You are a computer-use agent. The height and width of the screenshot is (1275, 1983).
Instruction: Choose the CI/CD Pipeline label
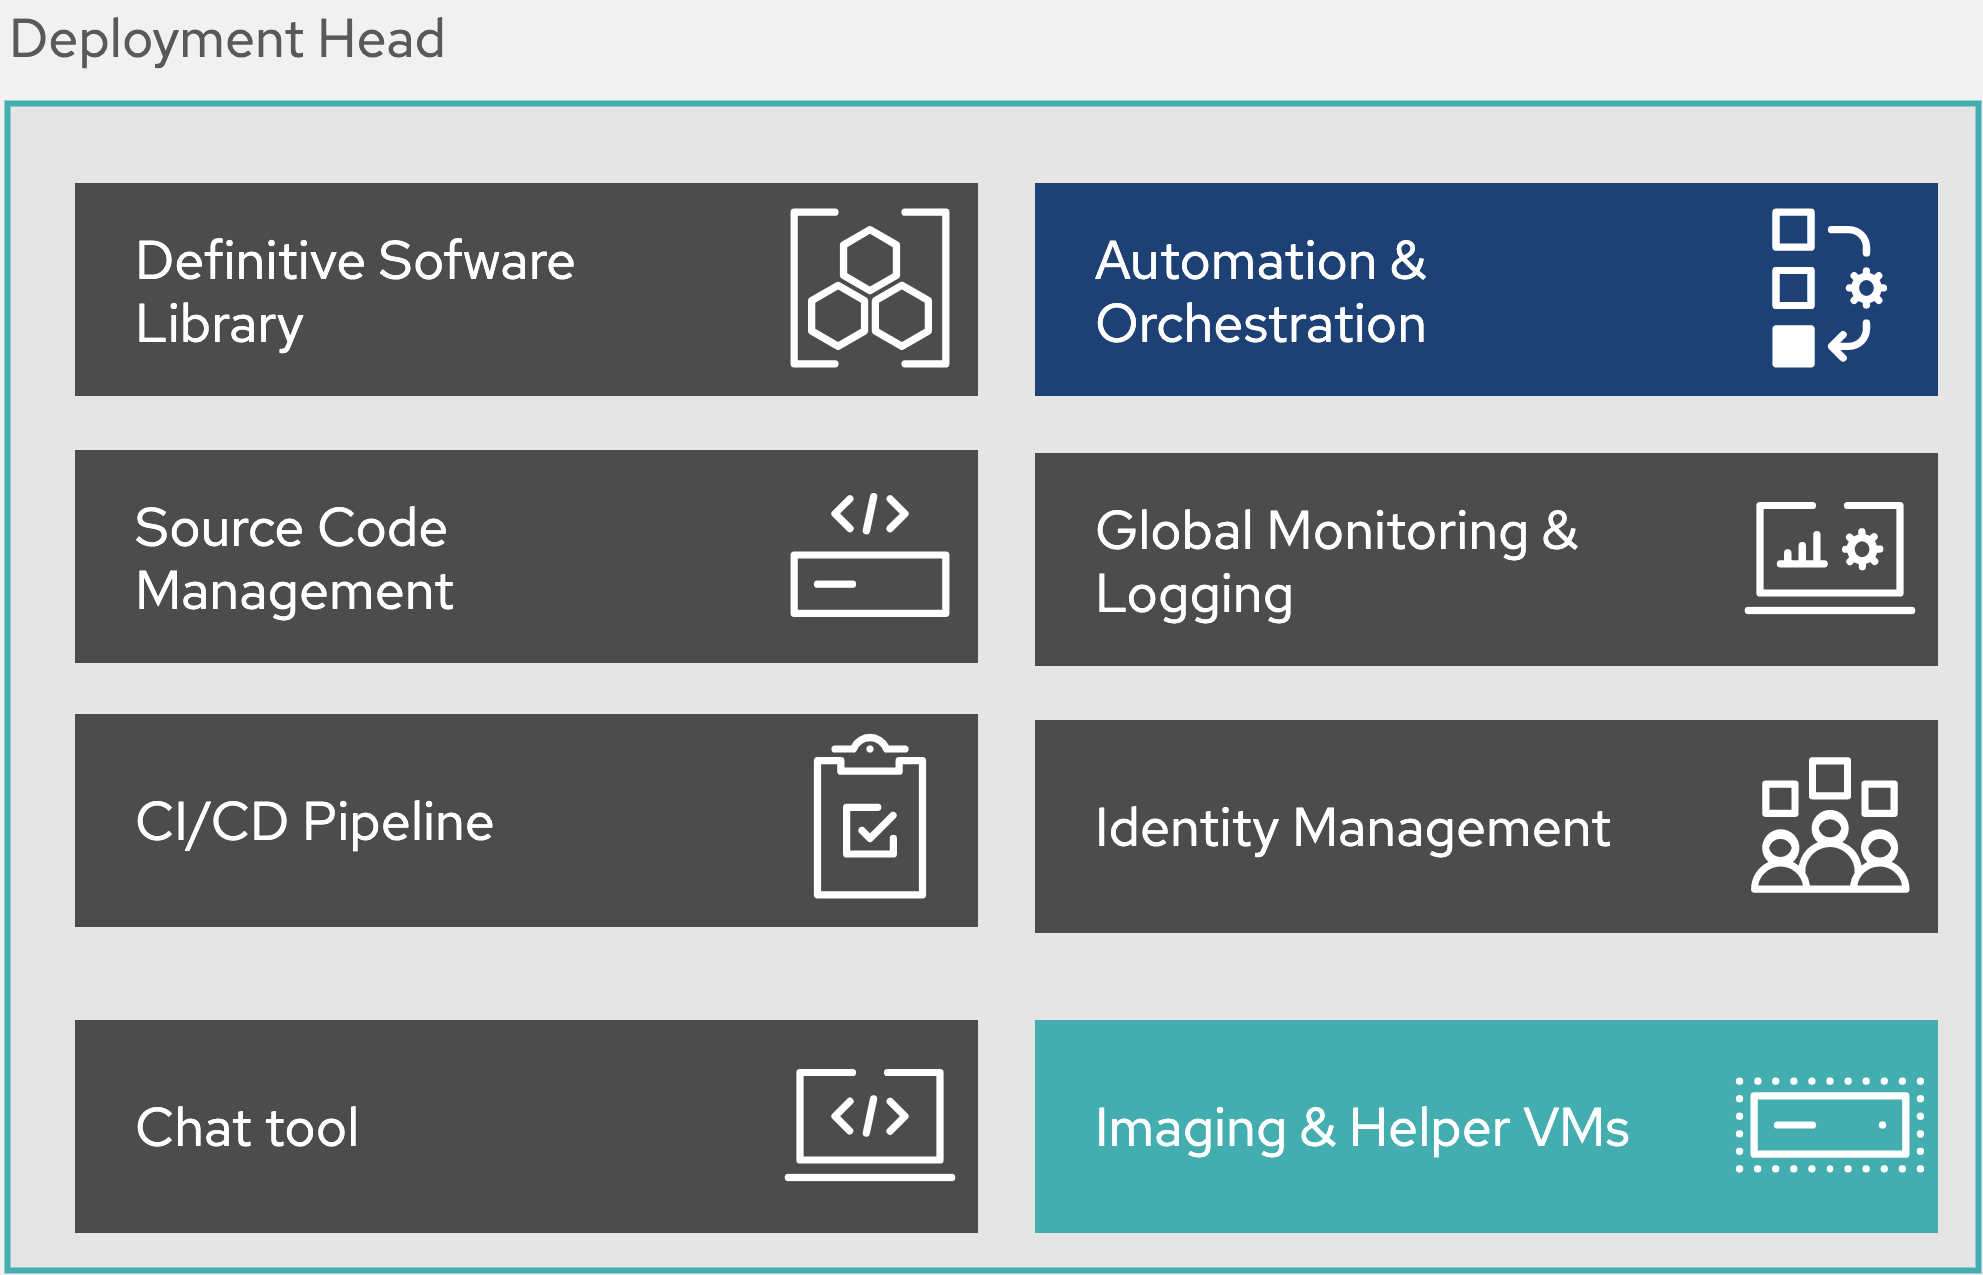(314, 822)
